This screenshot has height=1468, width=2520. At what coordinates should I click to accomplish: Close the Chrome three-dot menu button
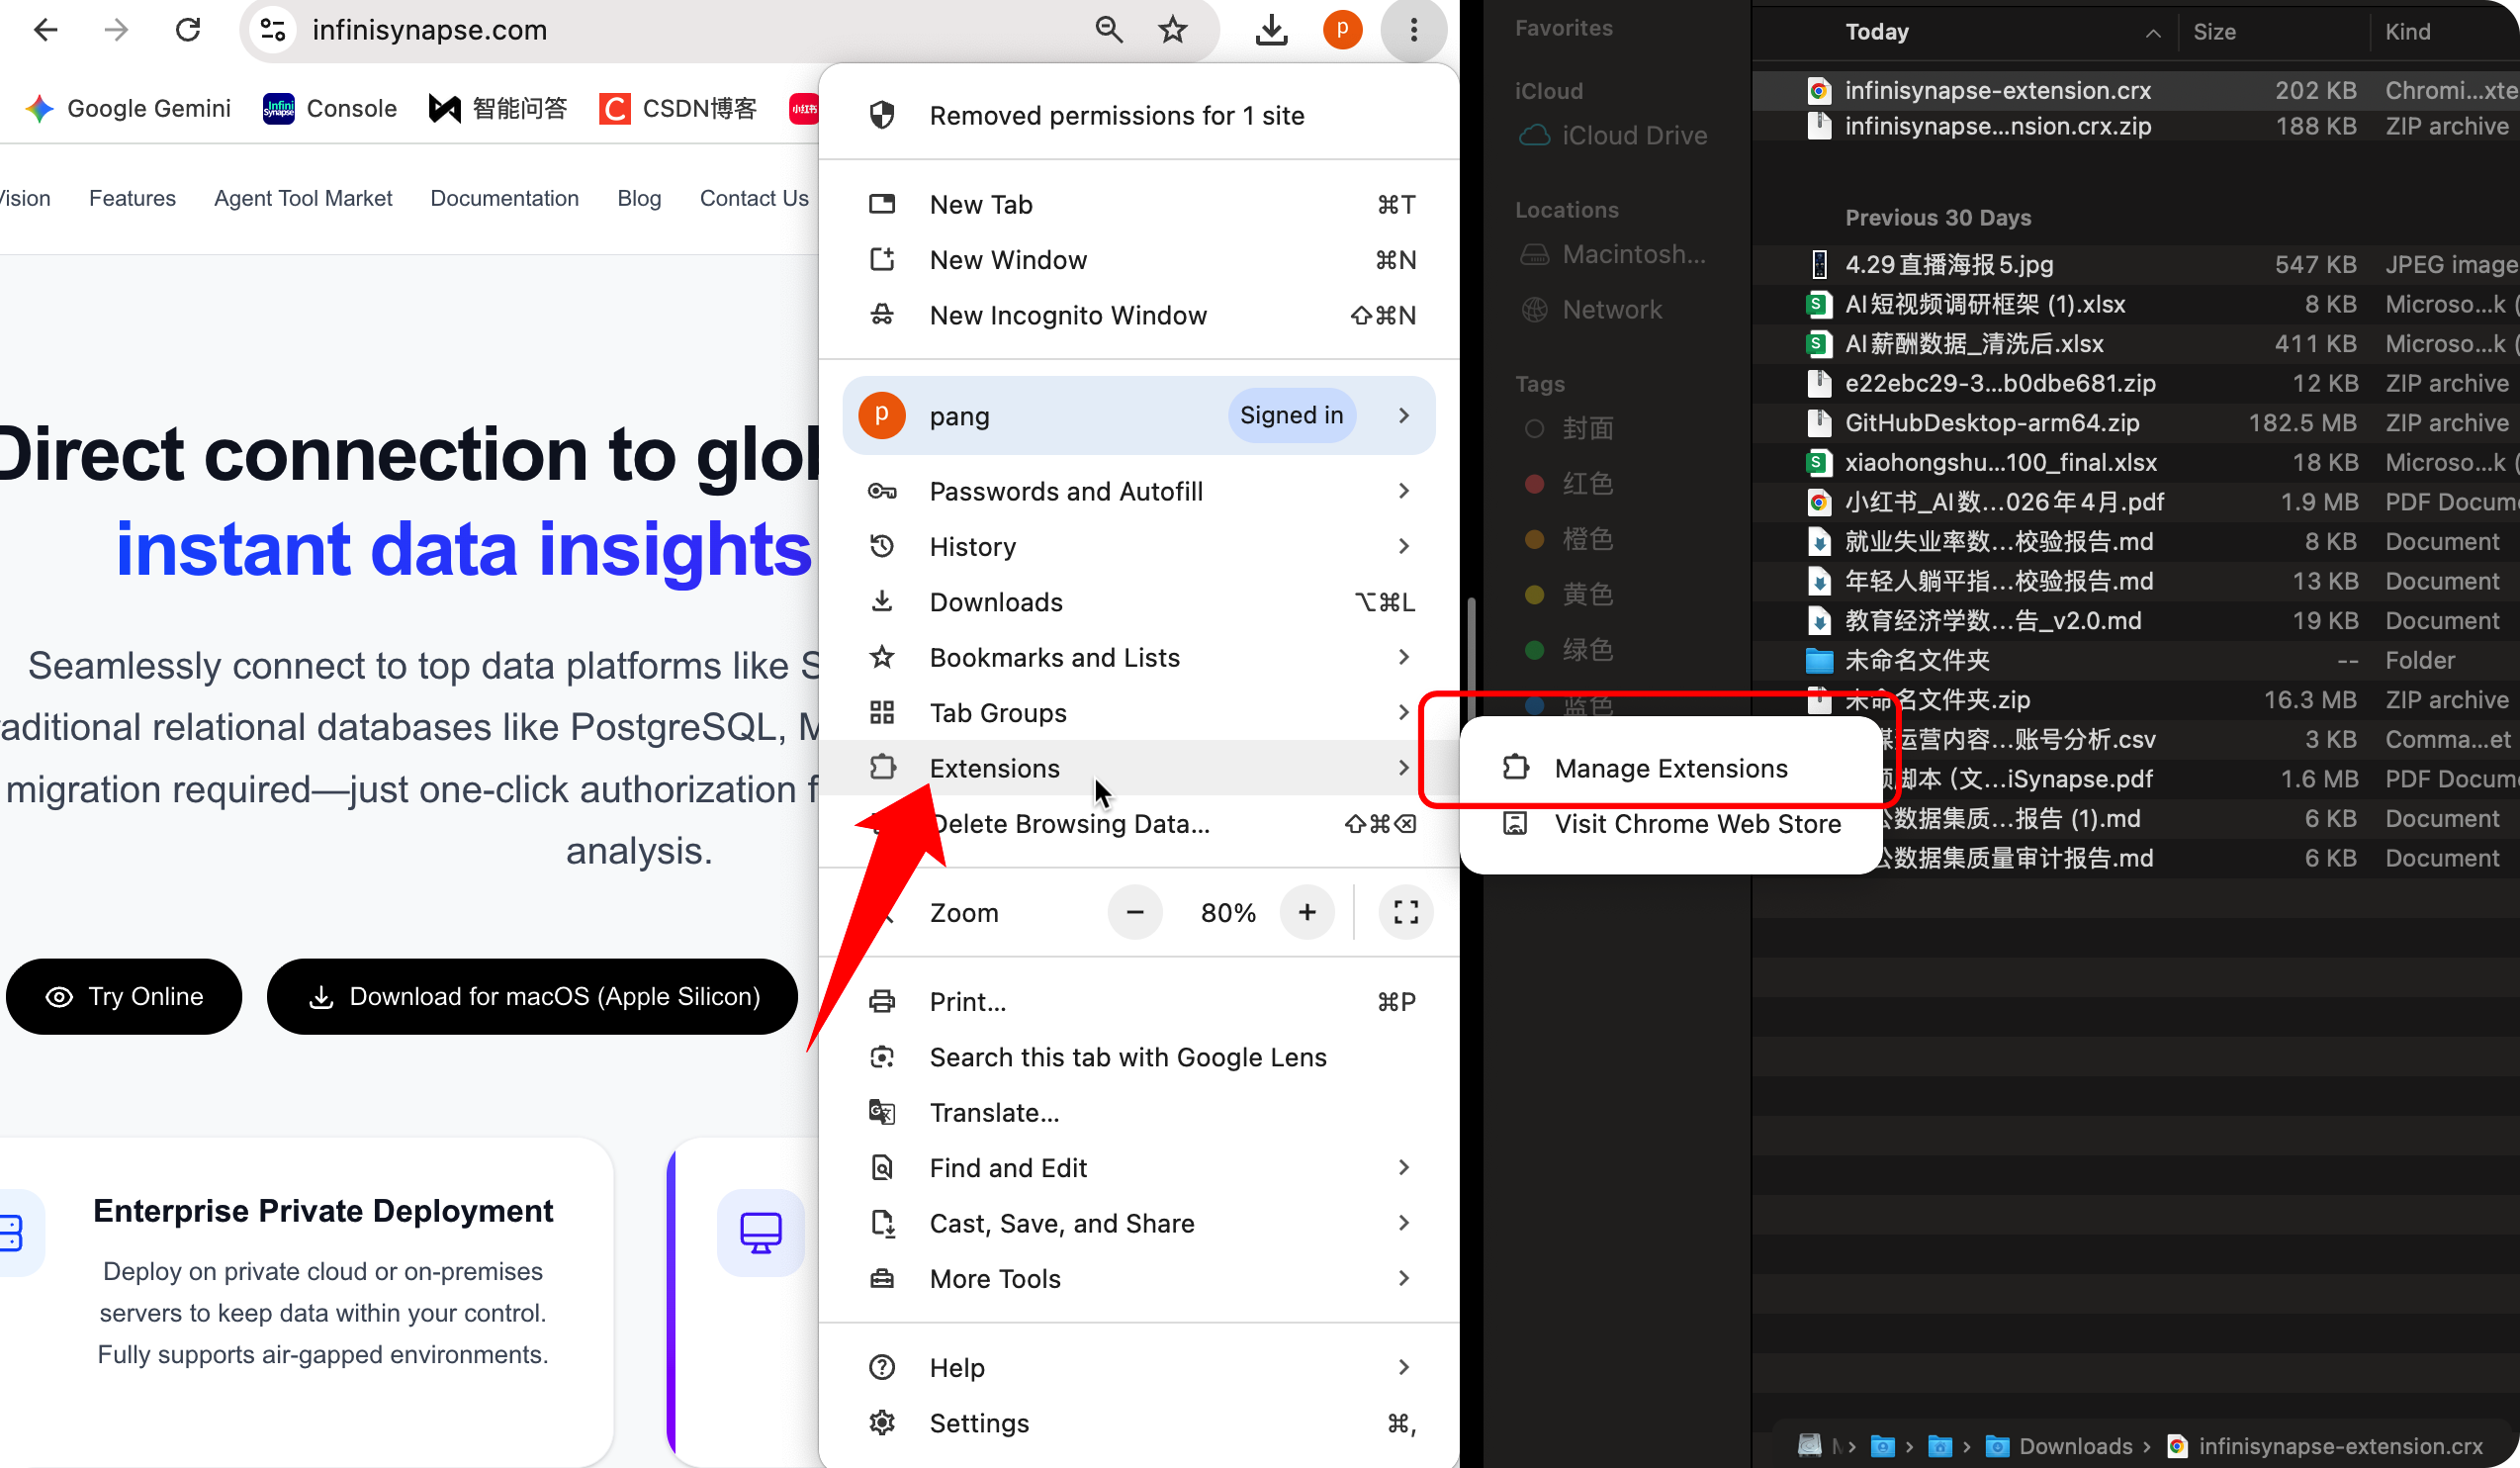coord(1413,30)
